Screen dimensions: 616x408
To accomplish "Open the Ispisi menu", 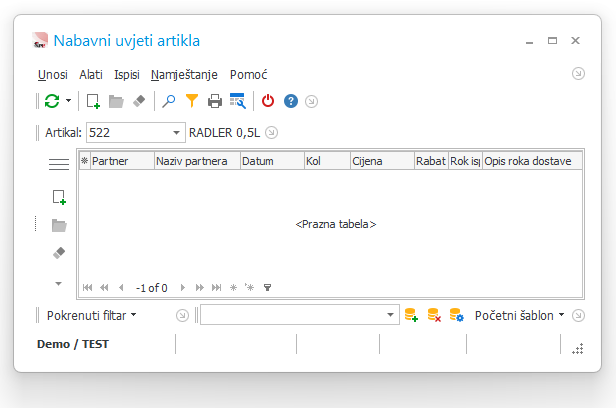I will 127,75.
